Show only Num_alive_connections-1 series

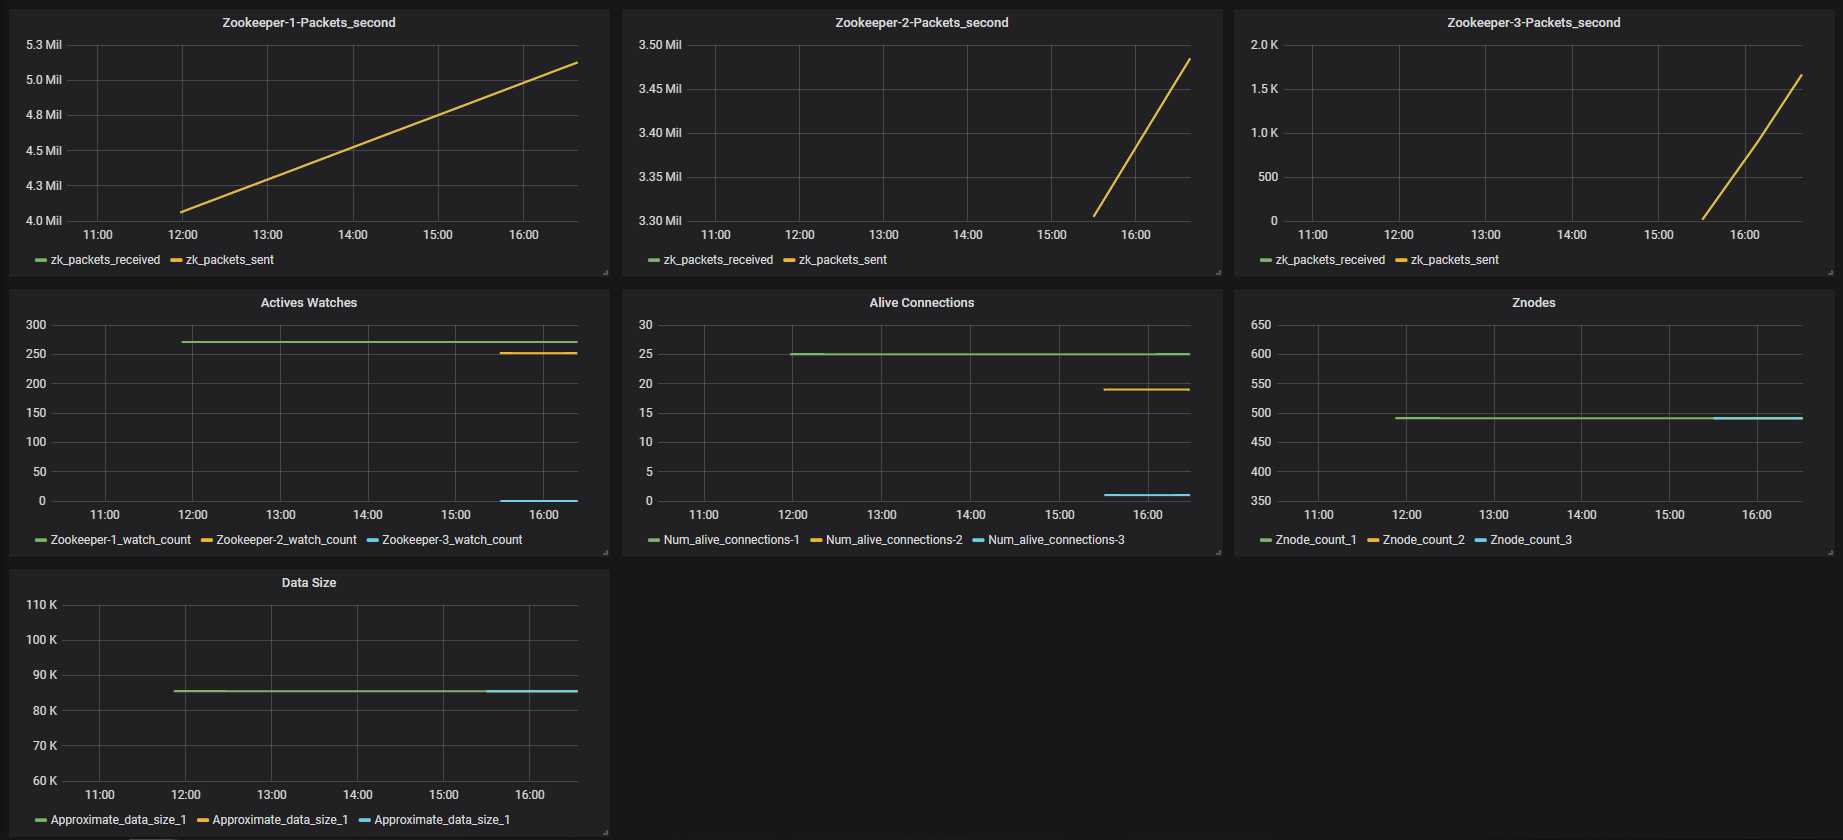(731, 540)
